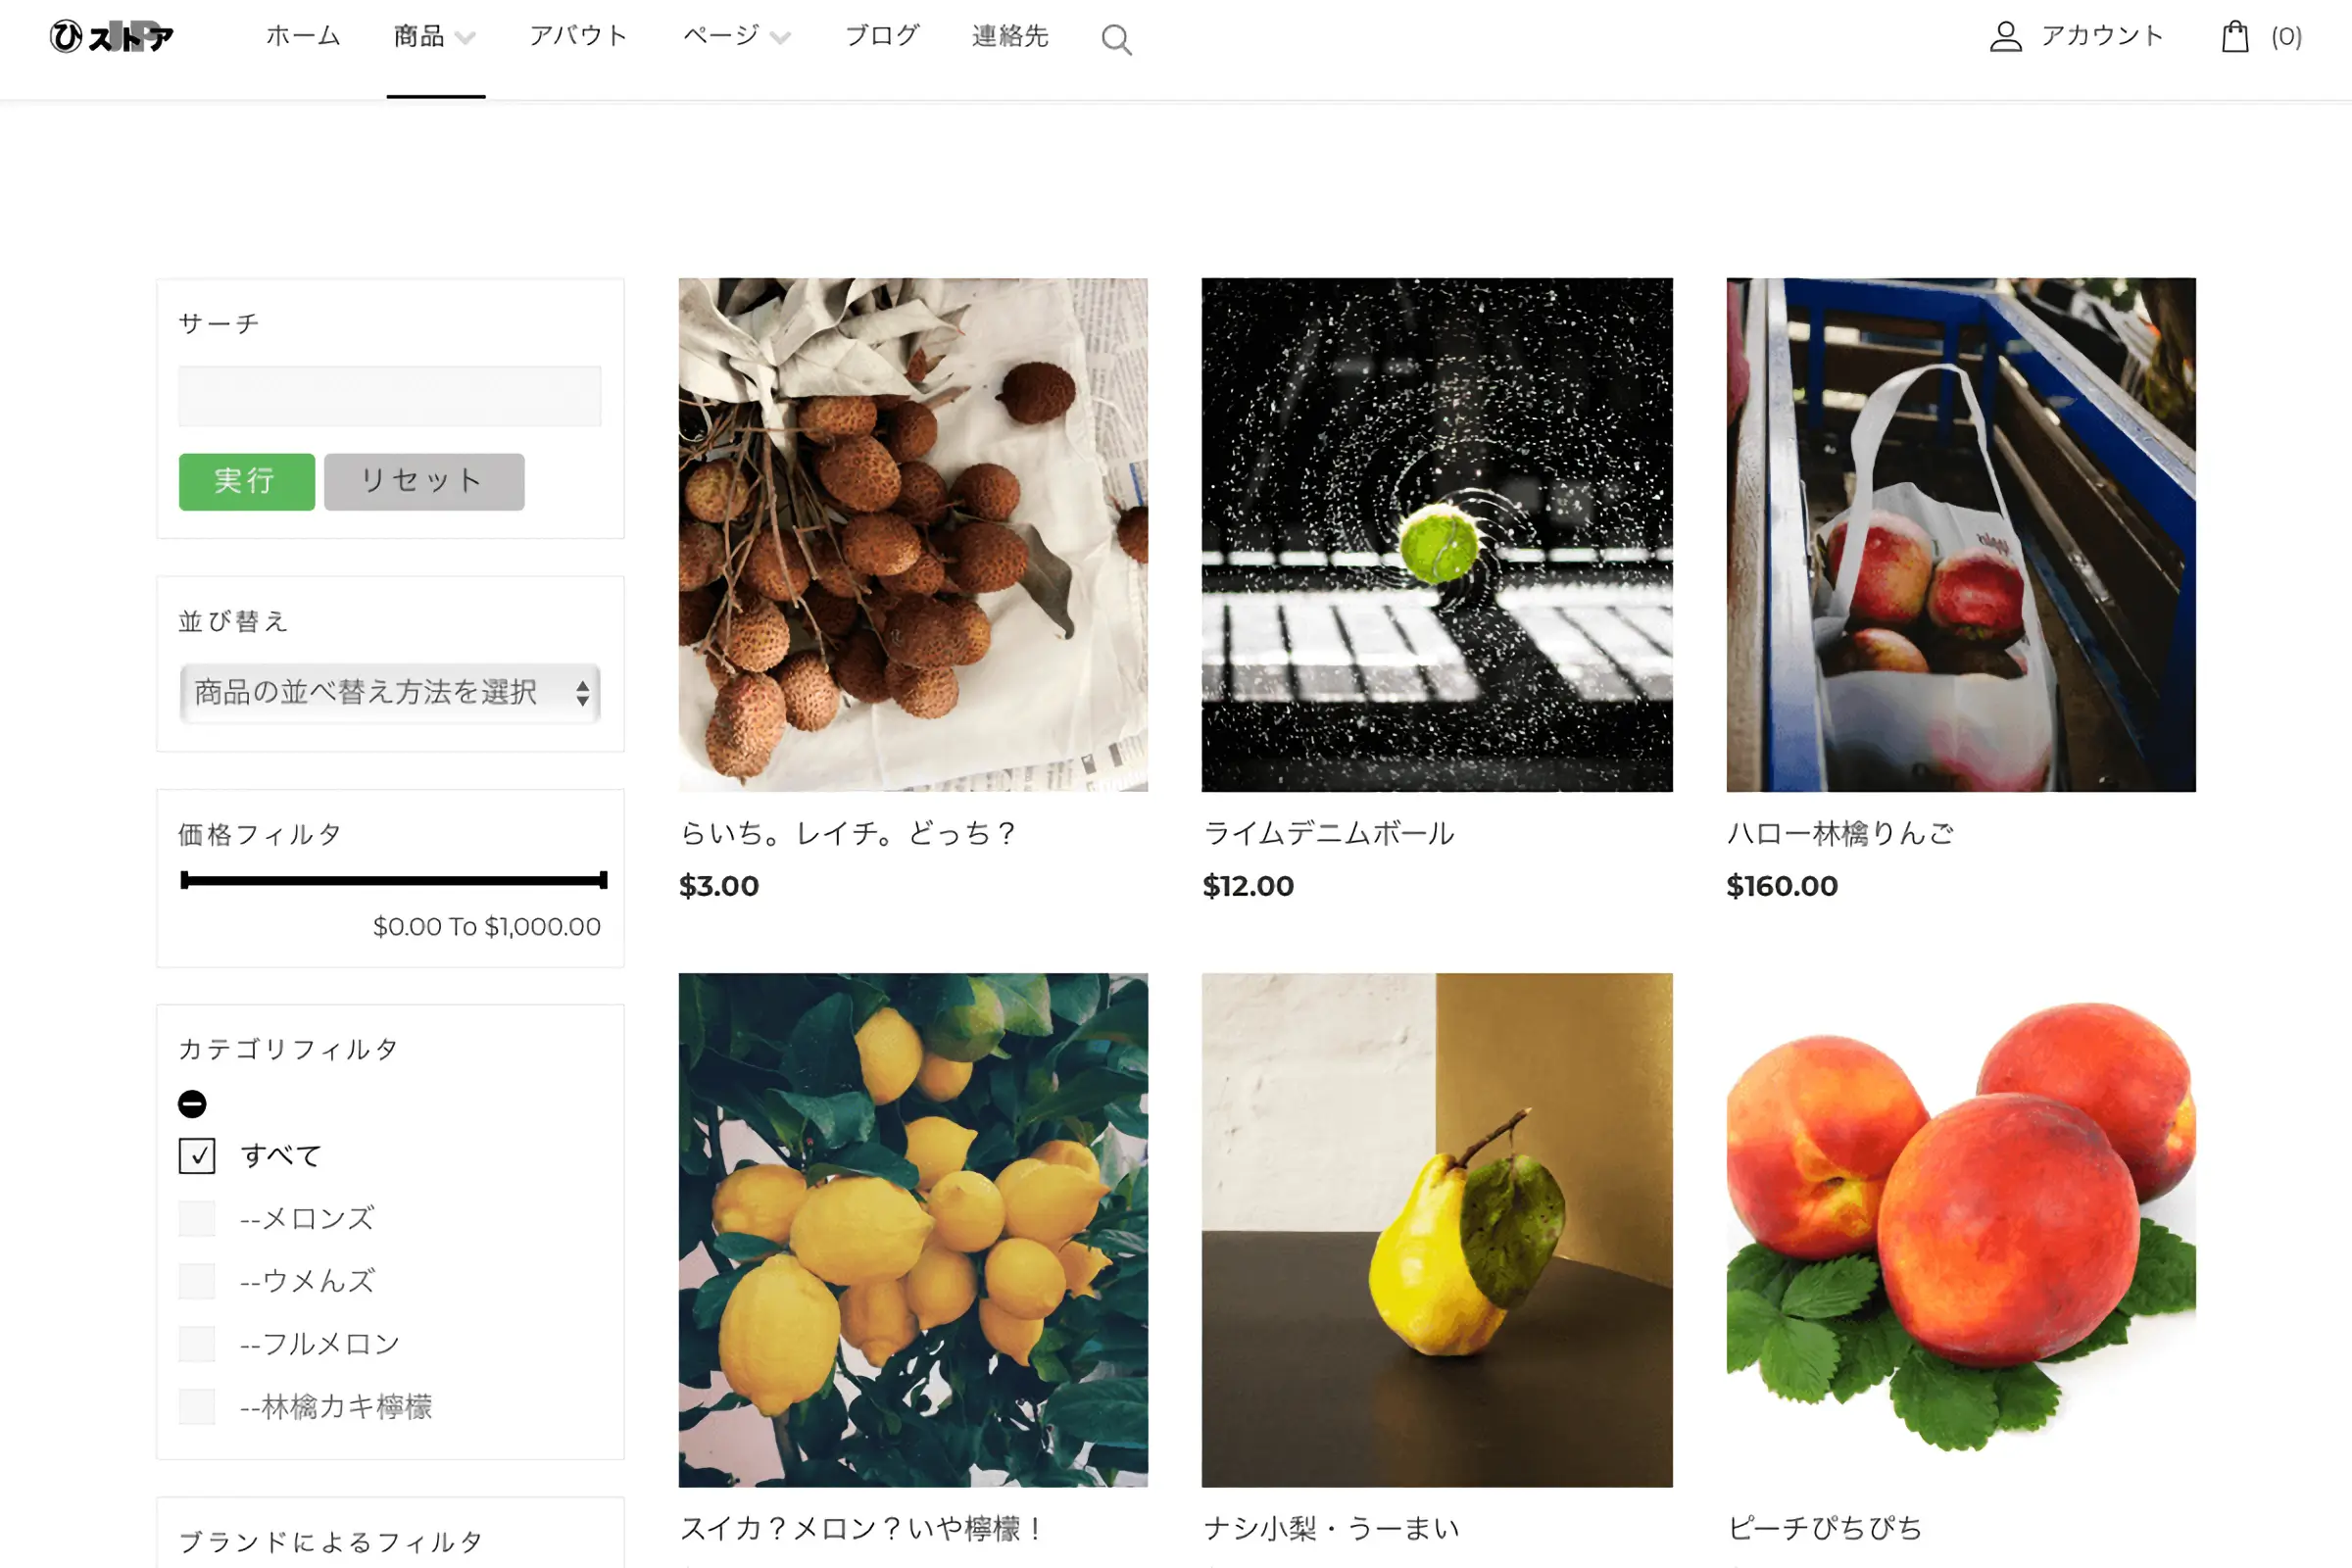
Task: Toggle the すべて category checkbox
Action: point(197,1156)
